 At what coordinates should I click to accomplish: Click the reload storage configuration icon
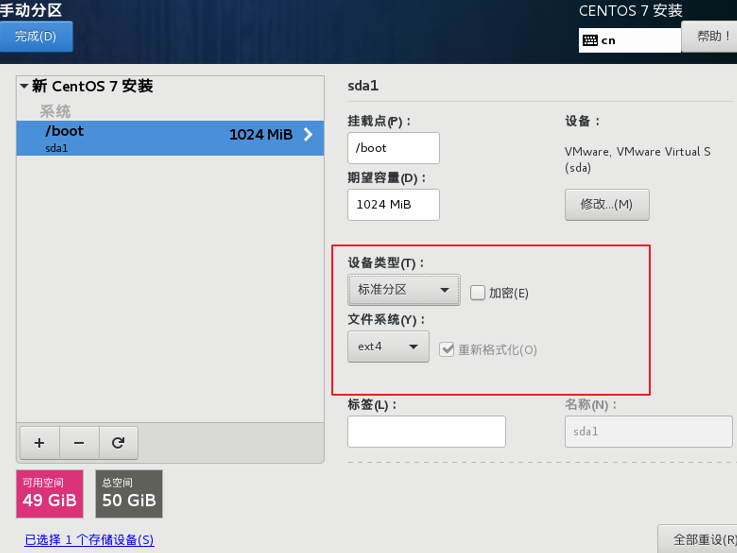click(118, 443)
